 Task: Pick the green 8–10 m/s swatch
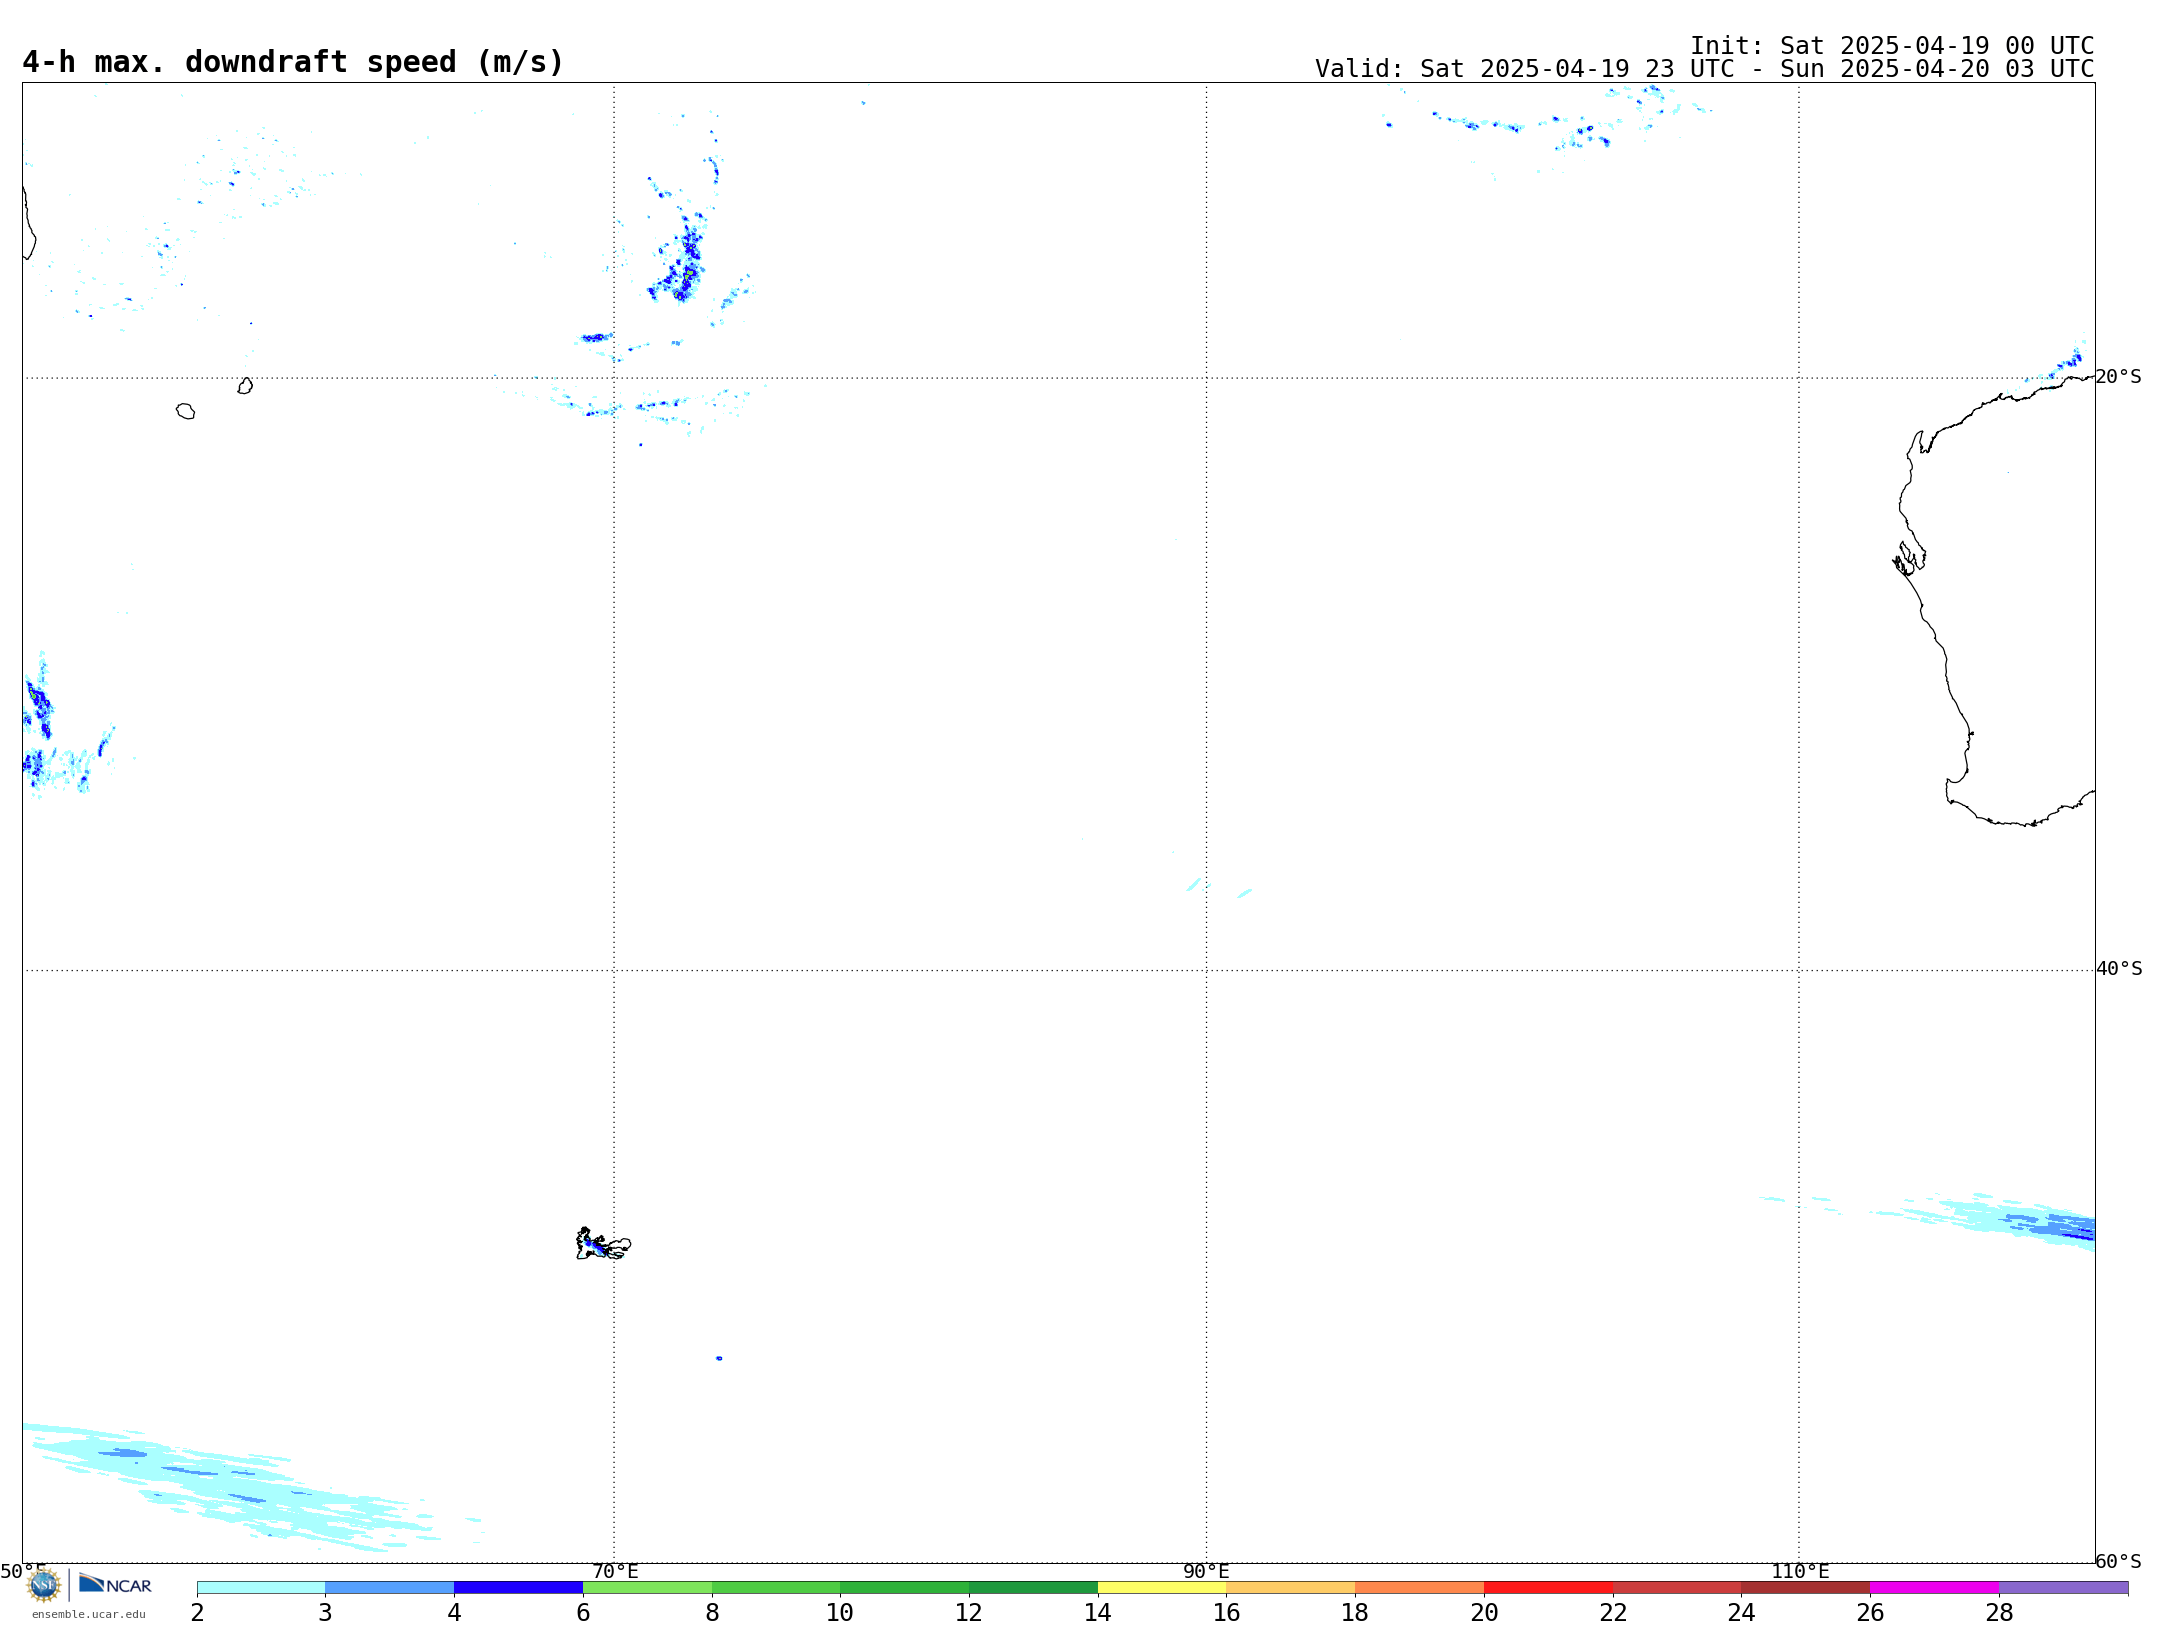[776, 1588]
